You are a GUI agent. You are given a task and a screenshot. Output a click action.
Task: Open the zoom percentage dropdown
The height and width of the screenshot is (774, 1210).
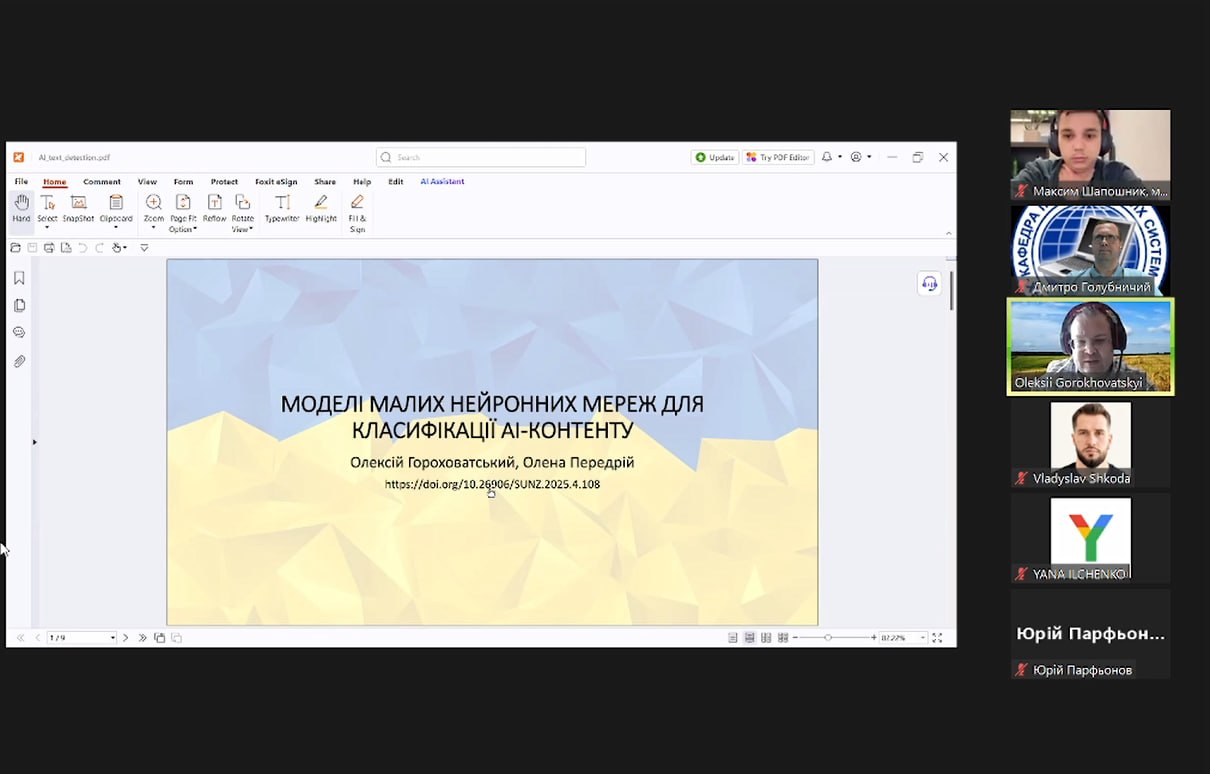[922, 638]
